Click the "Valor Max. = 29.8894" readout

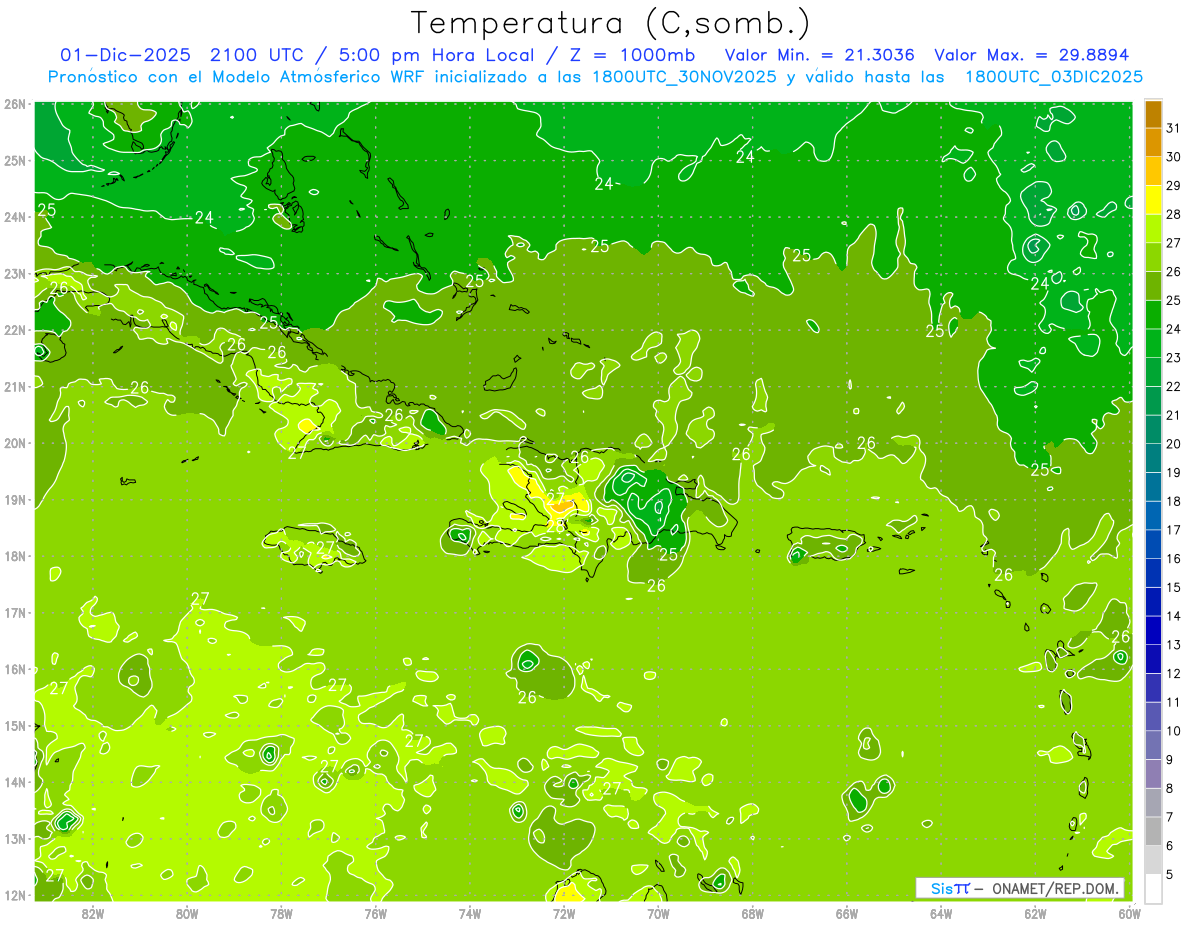[x=1031, y=55]
